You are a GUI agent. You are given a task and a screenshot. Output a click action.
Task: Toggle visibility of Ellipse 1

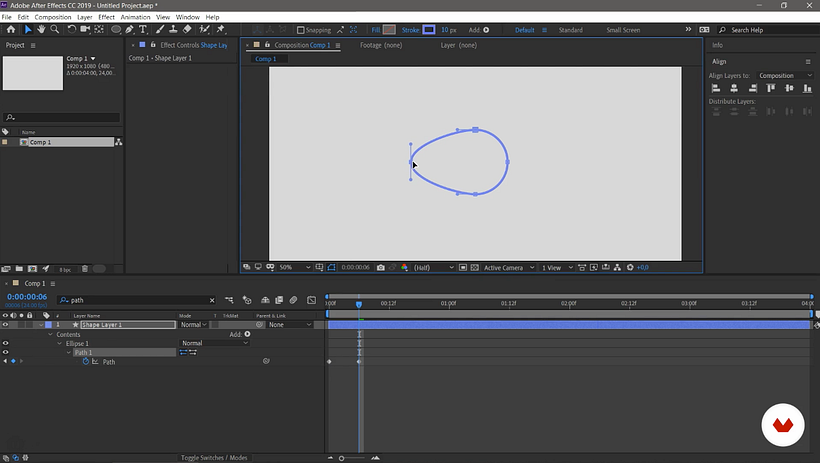5,344
